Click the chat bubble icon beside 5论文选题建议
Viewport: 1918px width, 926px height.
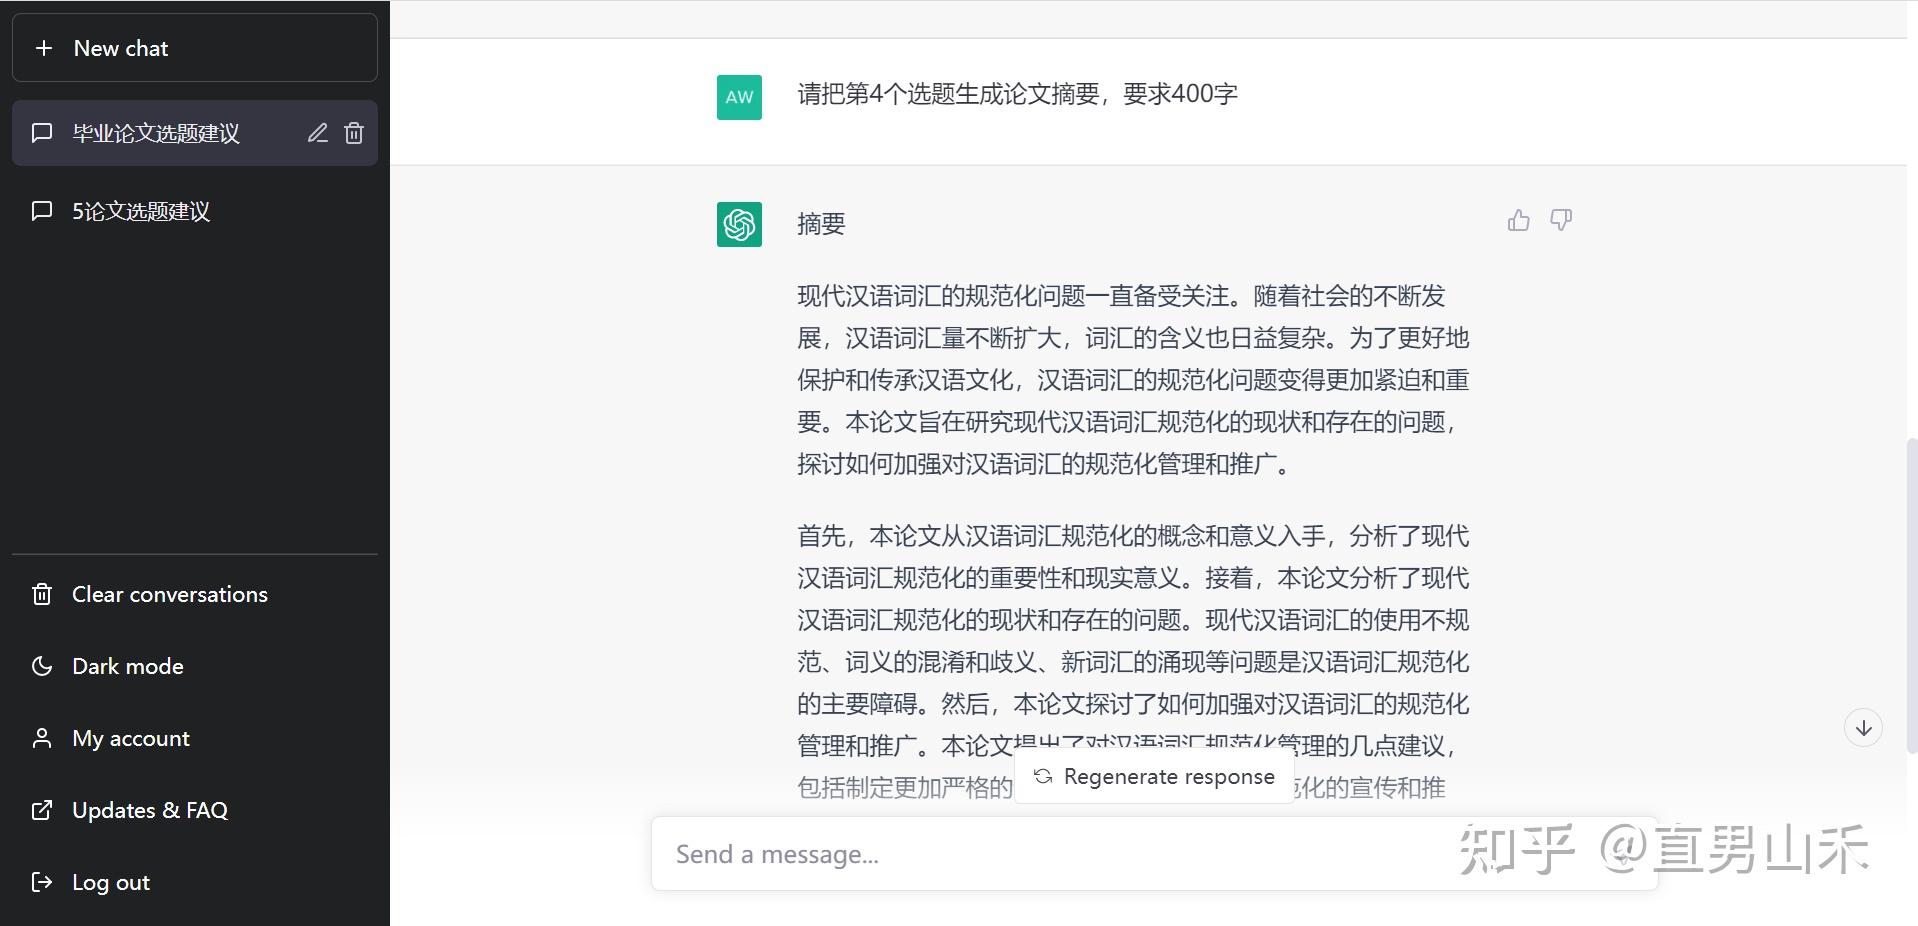coord(42,211)
